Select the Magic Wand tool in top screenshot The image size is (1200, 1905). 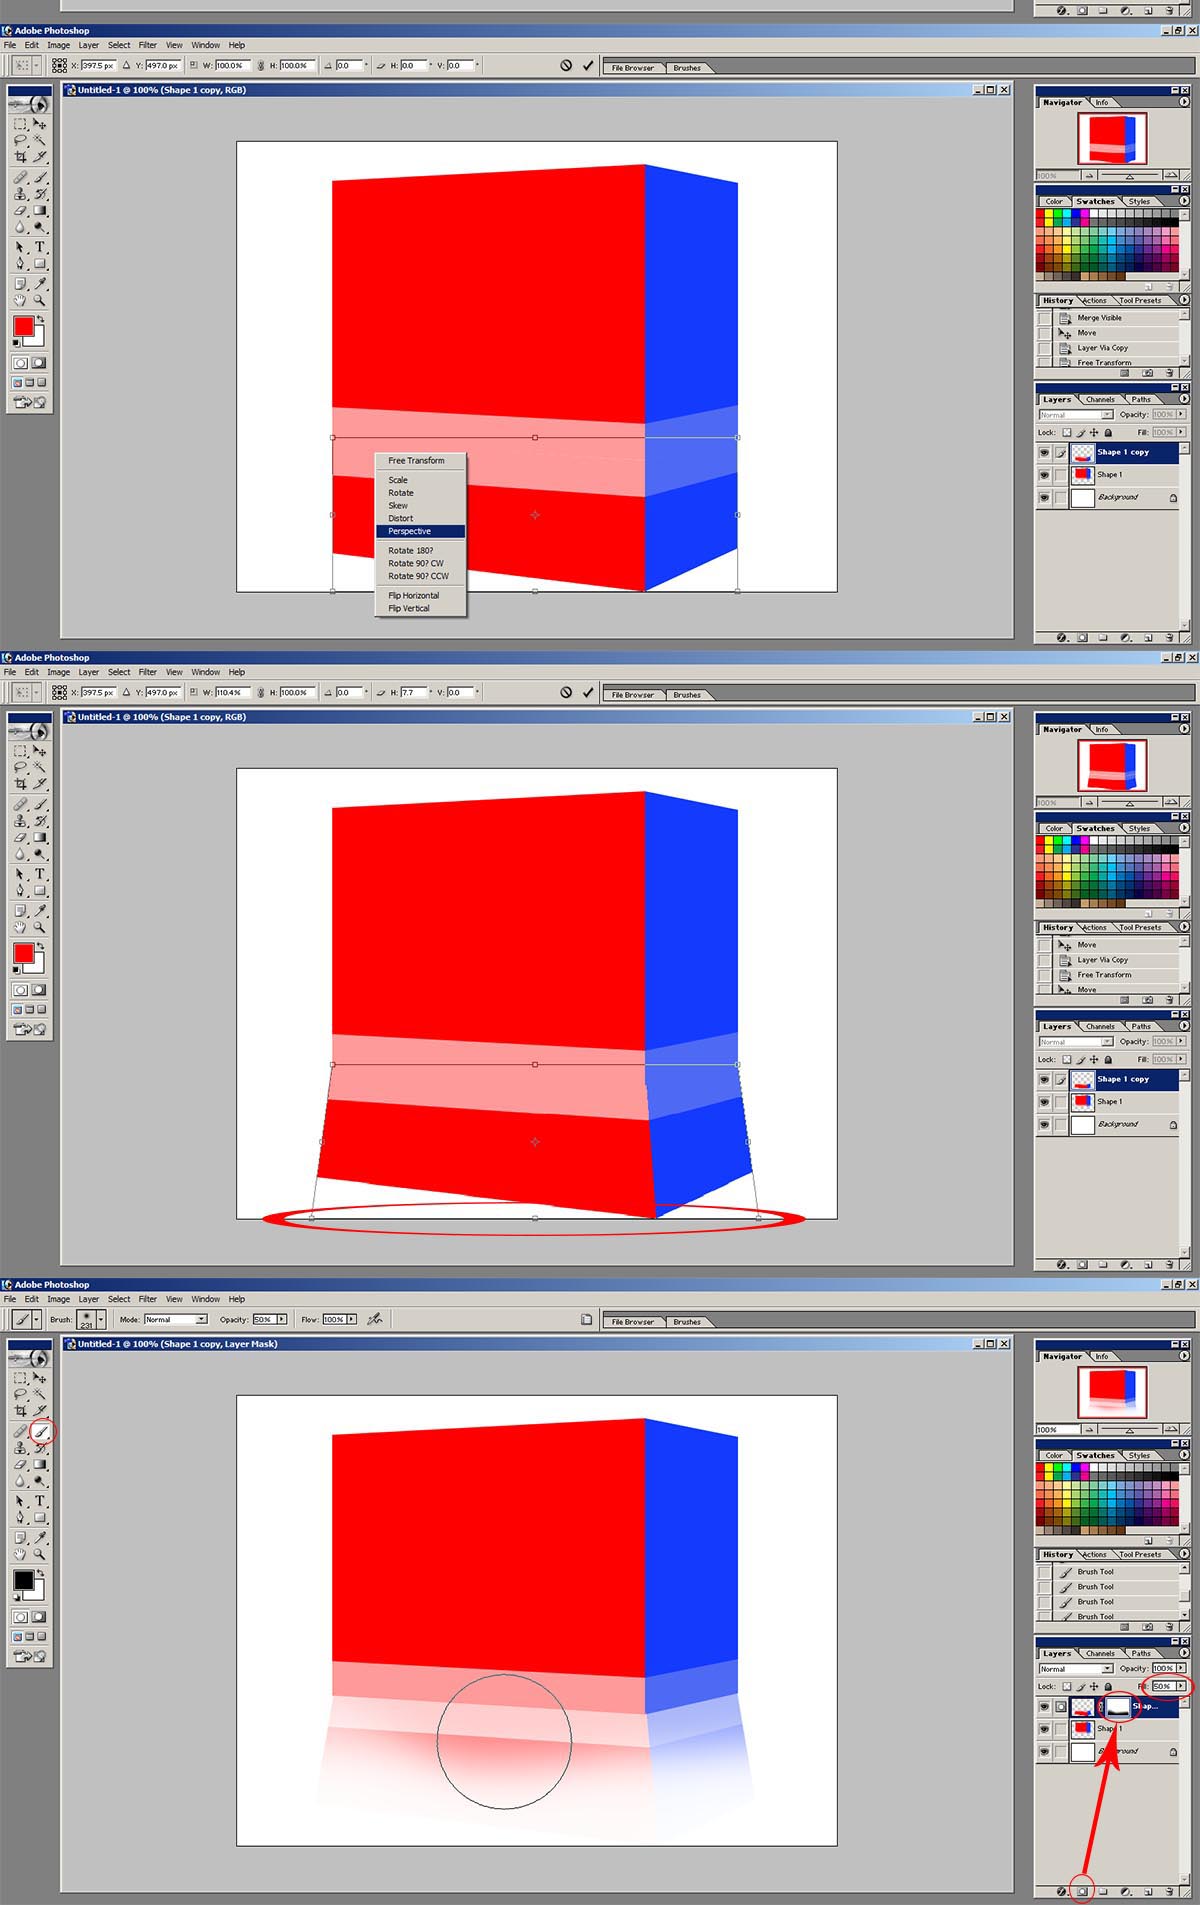(x=40, y=140)
